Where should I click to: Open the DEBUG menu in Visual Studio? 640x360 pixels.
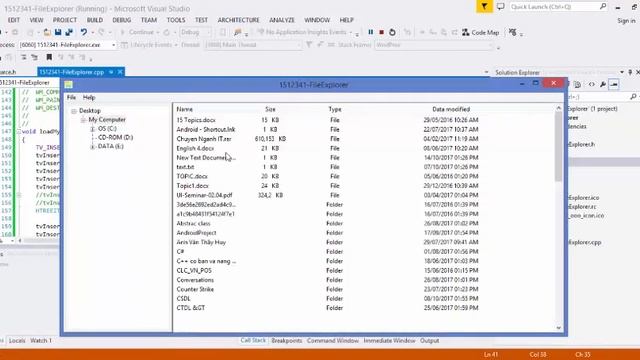pos(122,20)
